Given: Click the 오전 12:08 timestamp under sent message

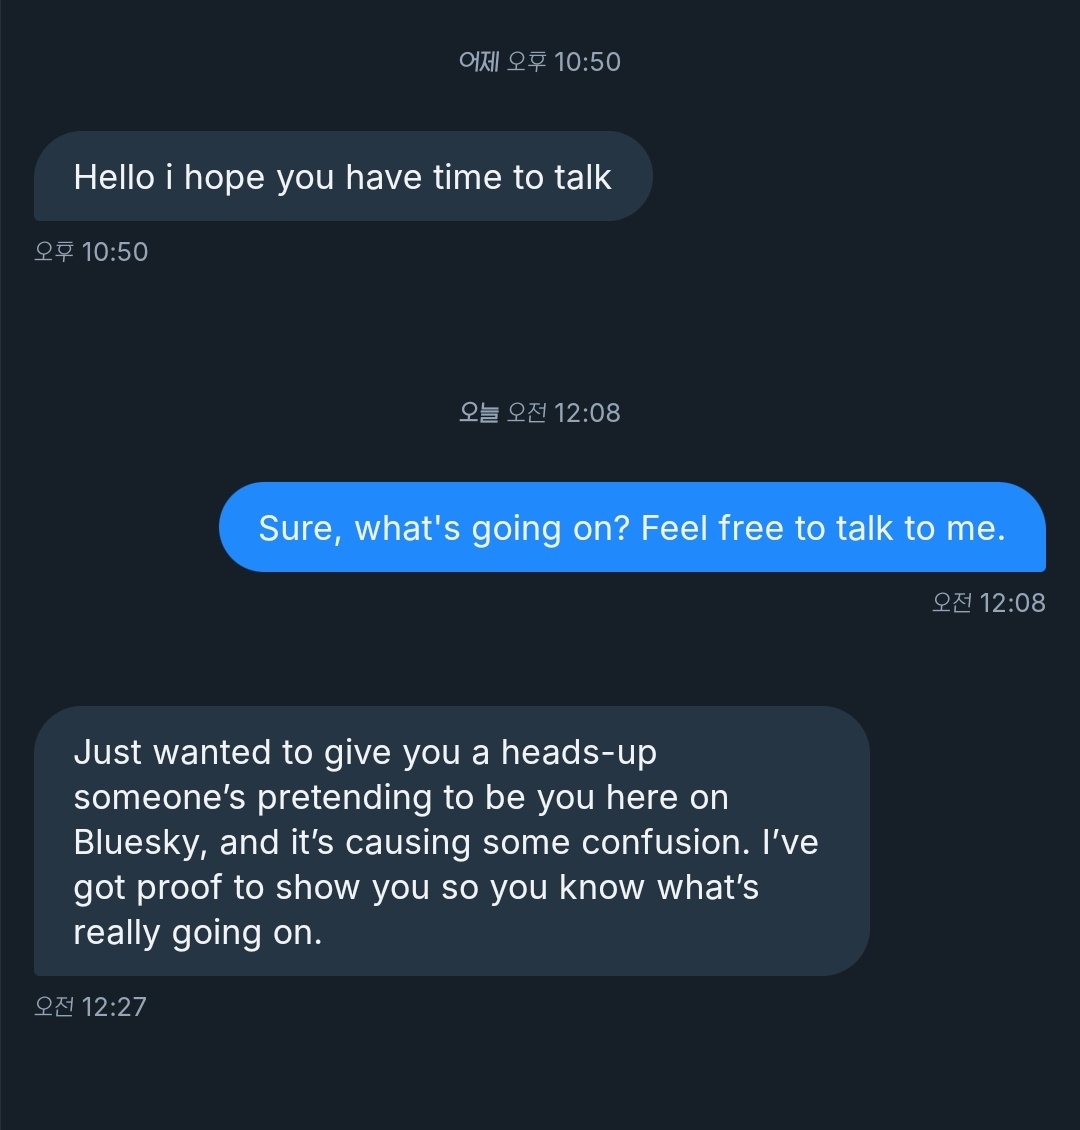Looking at the screenshot, I should click(988, 603).
